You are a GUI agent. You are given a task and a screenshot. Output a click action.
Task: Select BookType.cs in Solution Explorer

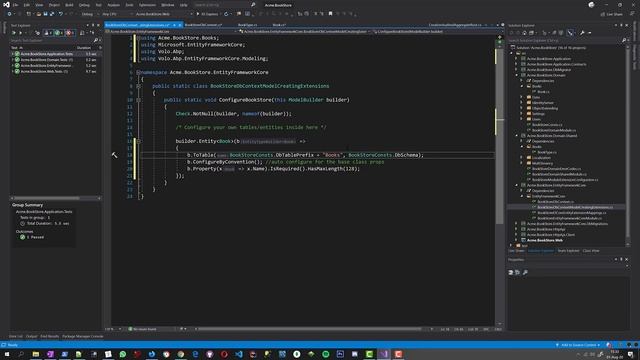click(x=547, y=152)
